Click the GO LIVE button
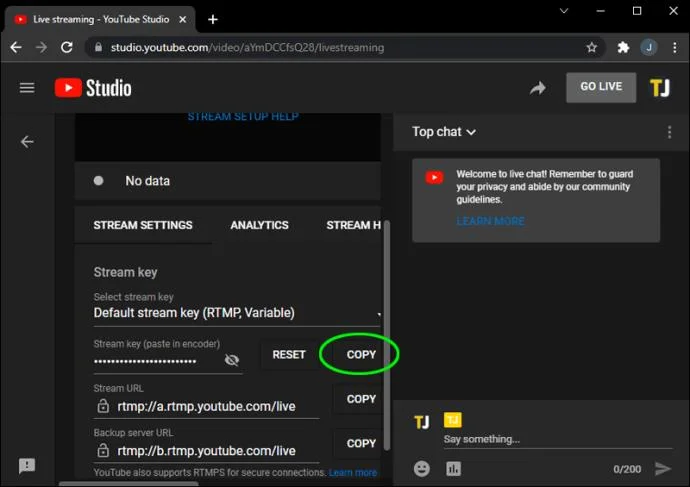 pos(601,87)
